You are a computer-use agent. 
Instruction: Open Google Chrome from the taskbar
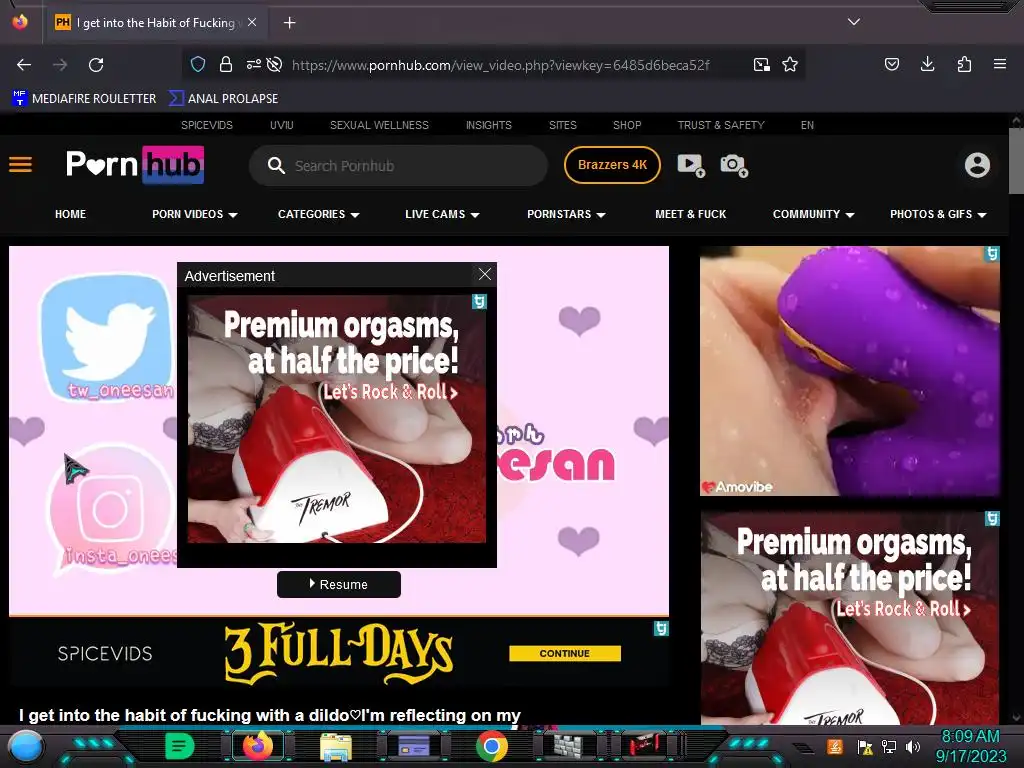click(492, 746)
